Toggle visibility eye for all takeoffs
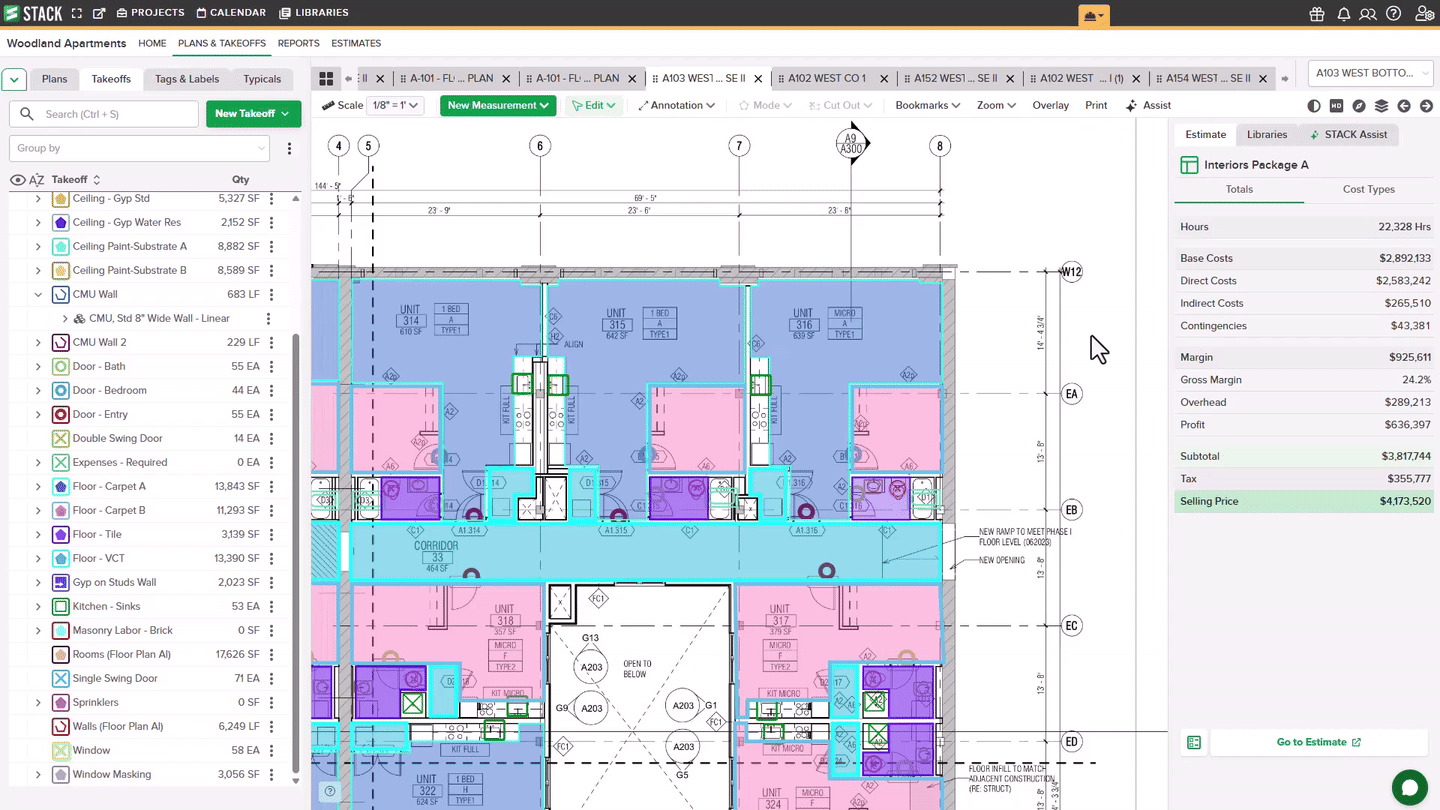The height and width of the screenshot is (810, 1440). pos(17,180)
